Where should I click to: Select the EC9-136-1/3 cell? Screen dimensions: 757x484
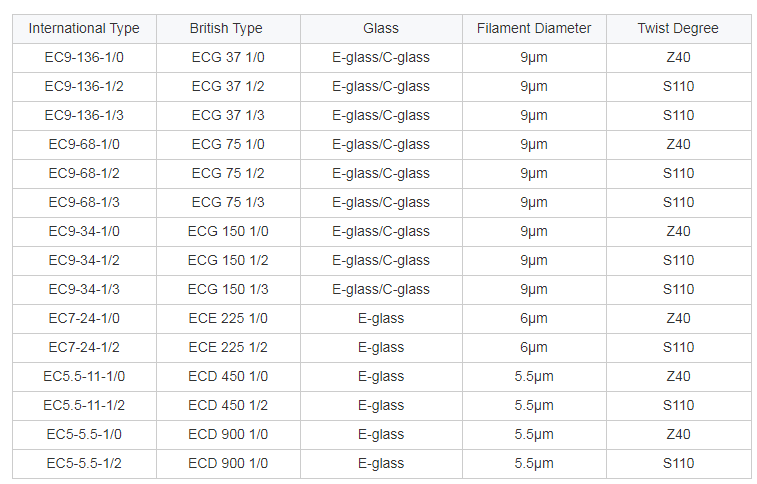tap(84, 115)
